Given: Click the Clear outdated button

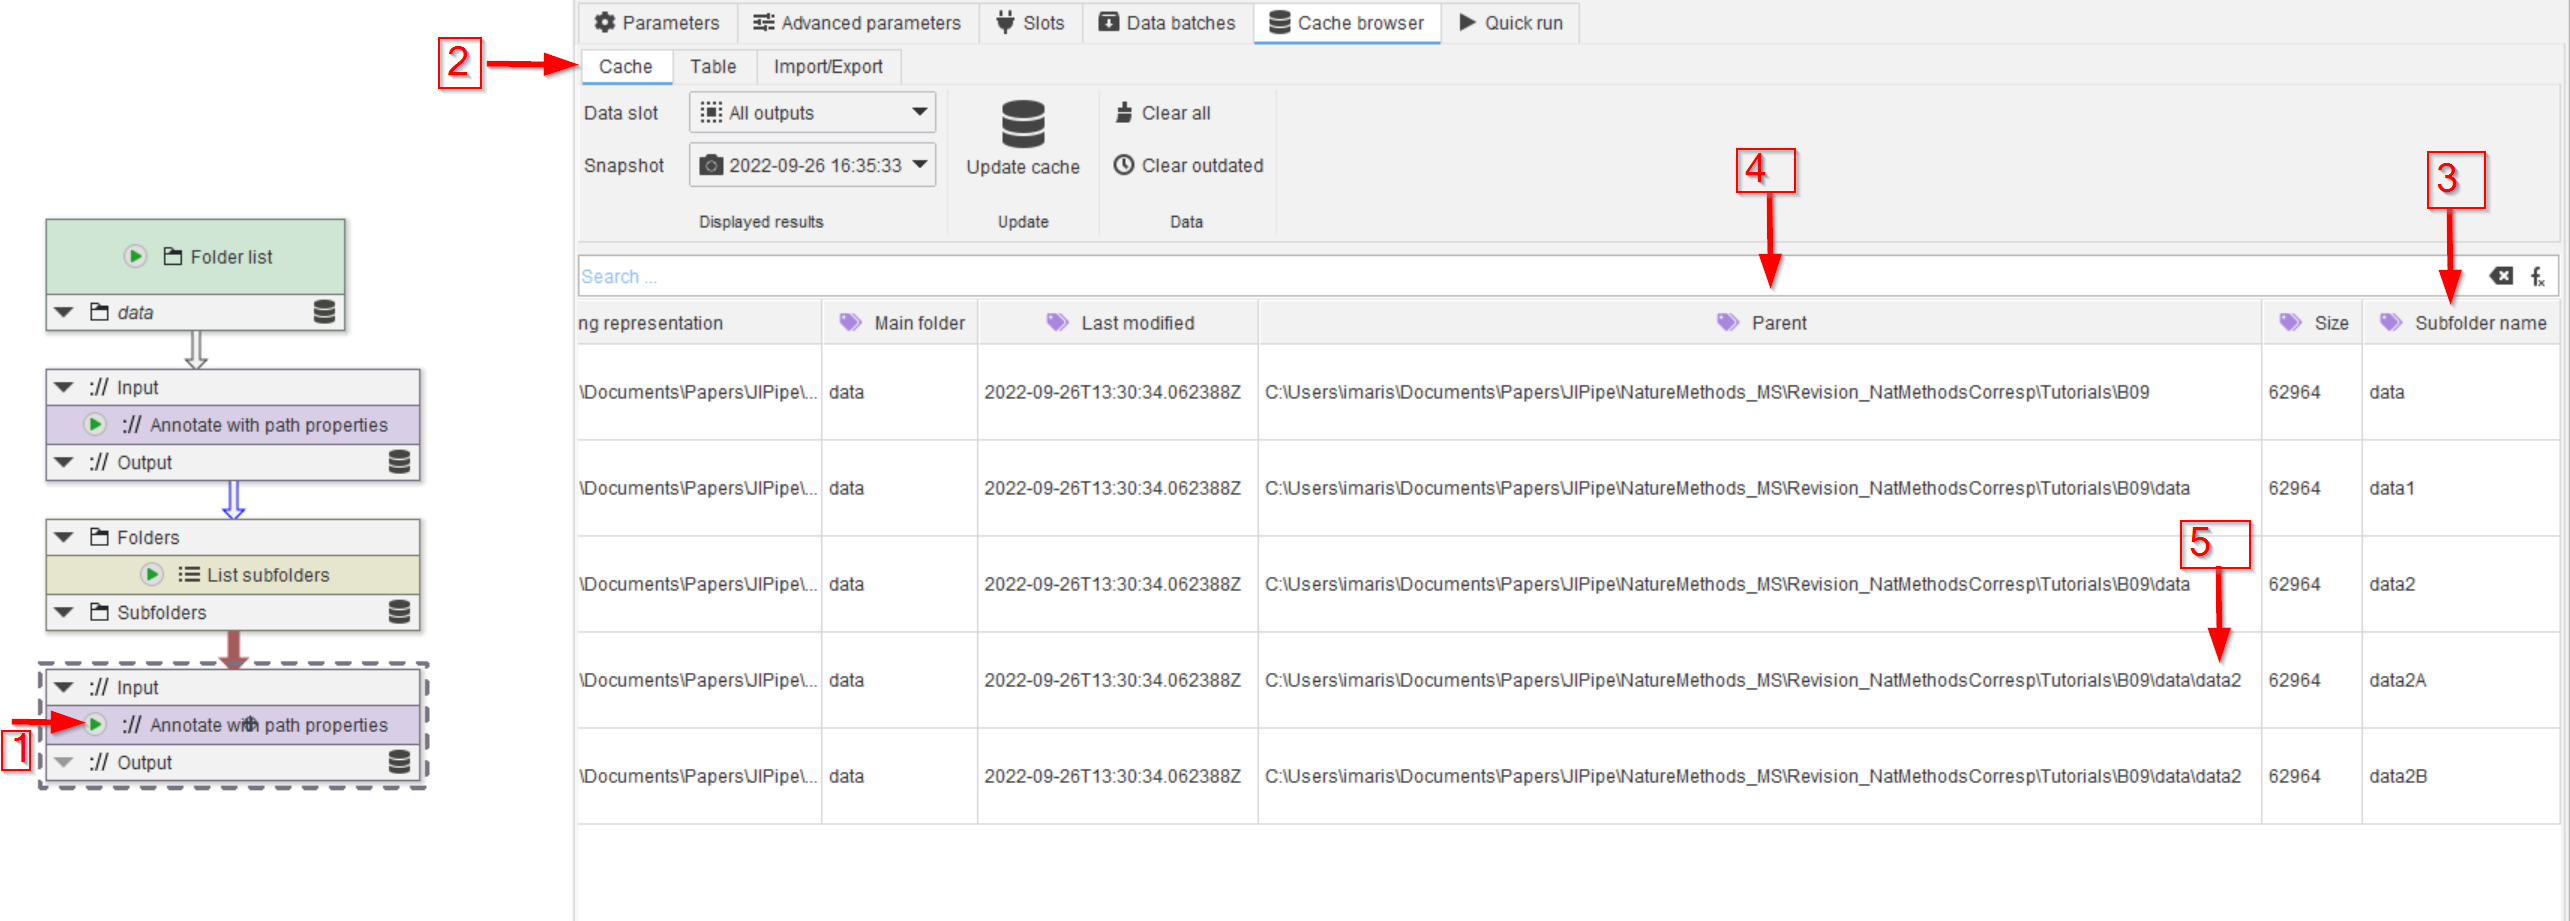Looking at the screenshot, I should click(1189, 165).
